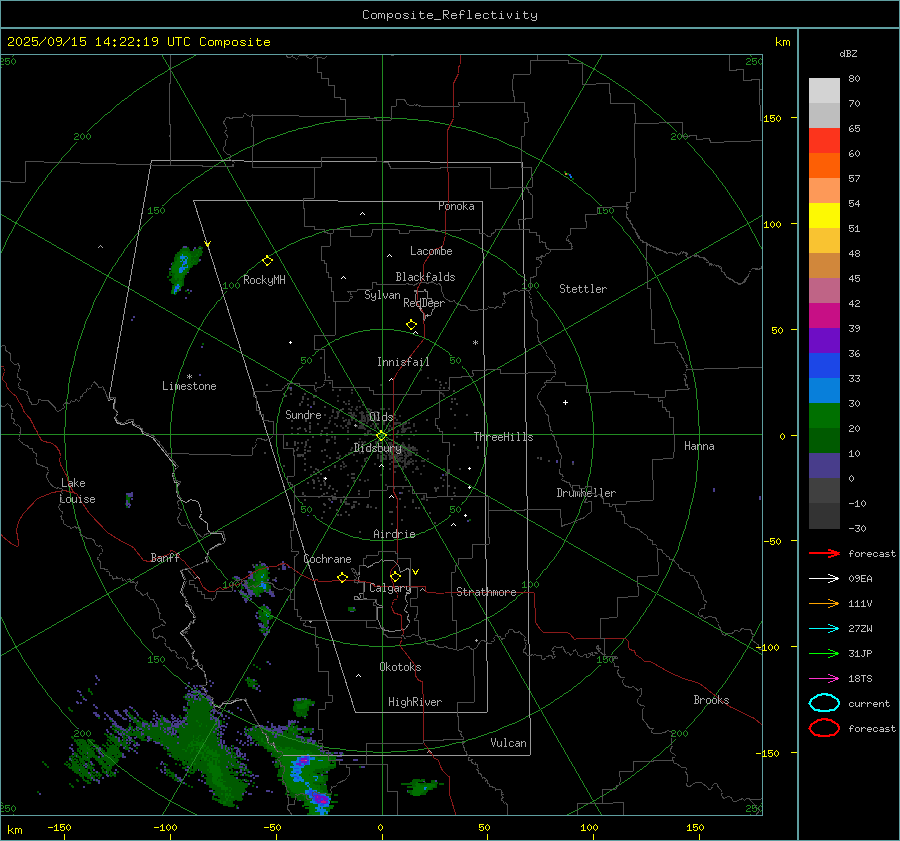Click the purple storm cell core at bottom
The image size is (900, 841).
pos(319,799)
